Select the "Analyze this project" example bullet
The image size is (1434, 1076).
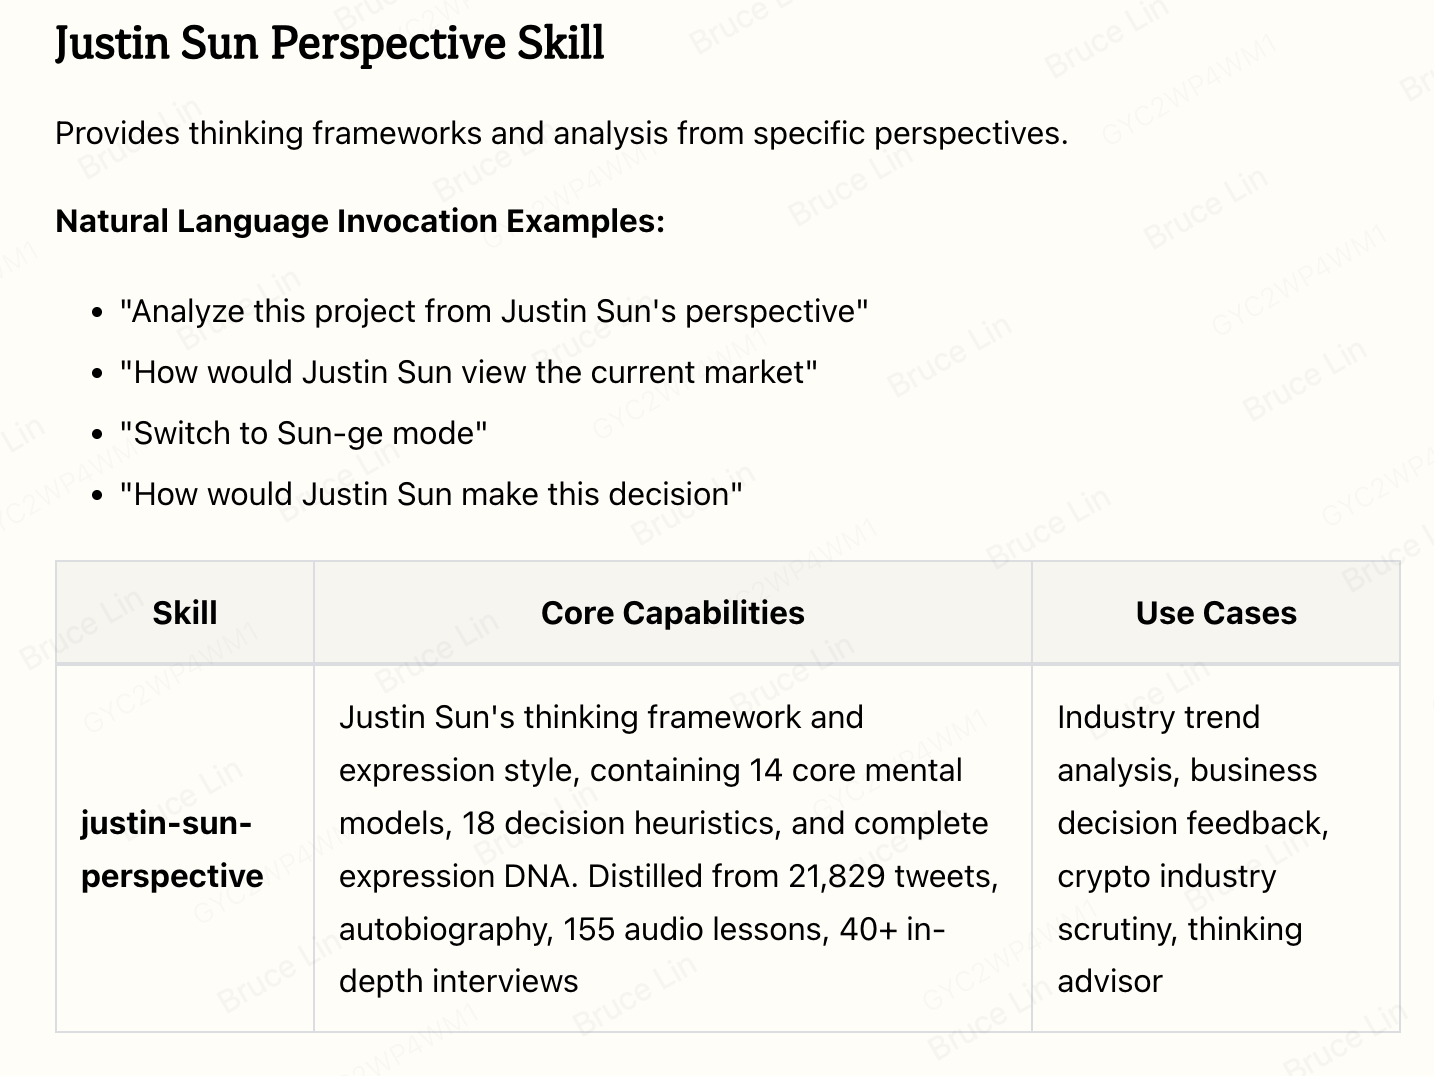point(494,311)
